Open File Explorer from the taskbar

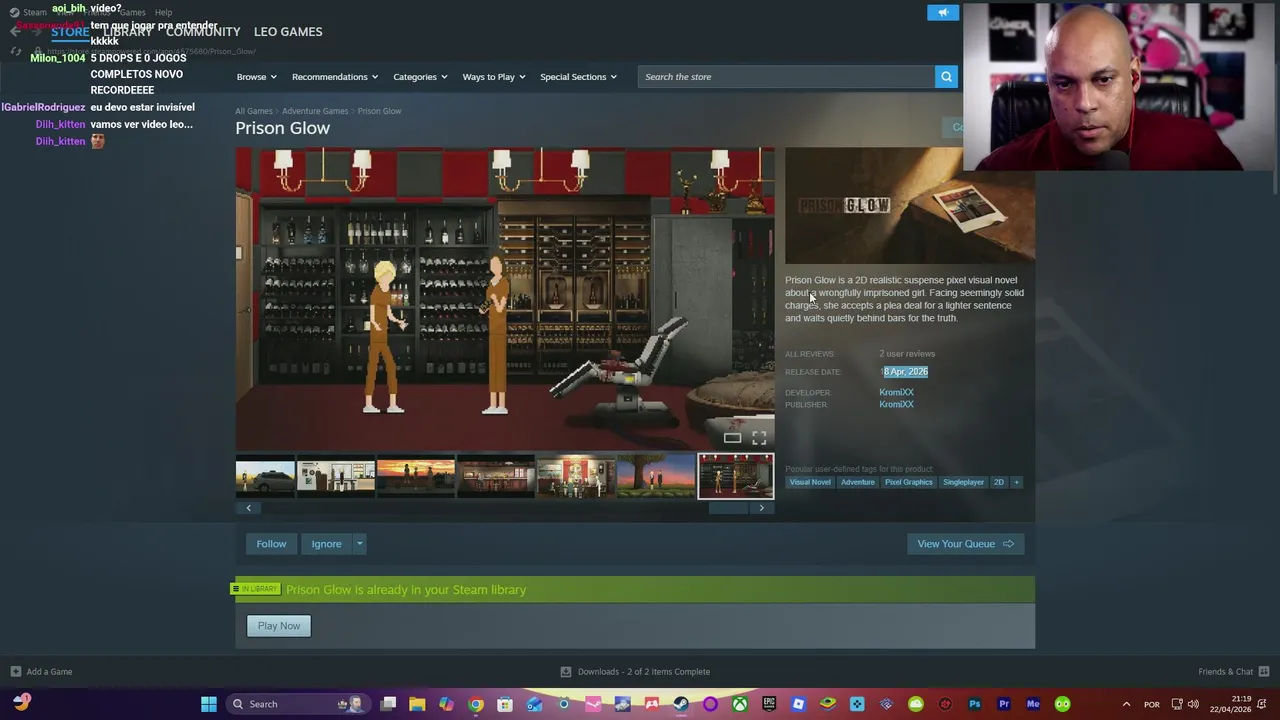(417, 704)
